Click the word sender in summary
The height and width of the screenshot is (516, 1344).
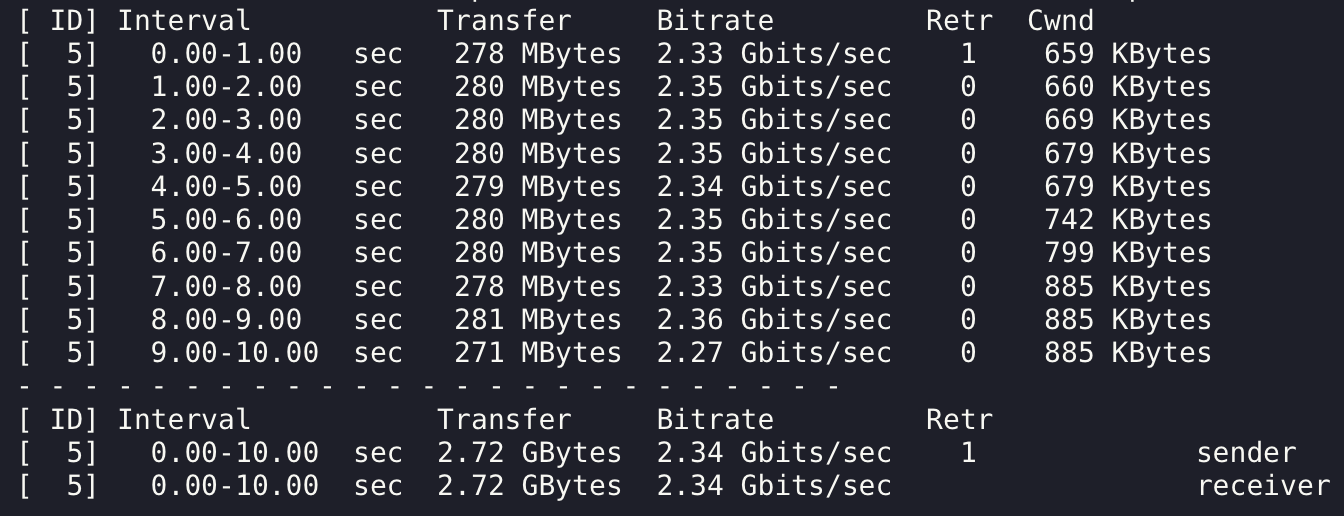1246,453
